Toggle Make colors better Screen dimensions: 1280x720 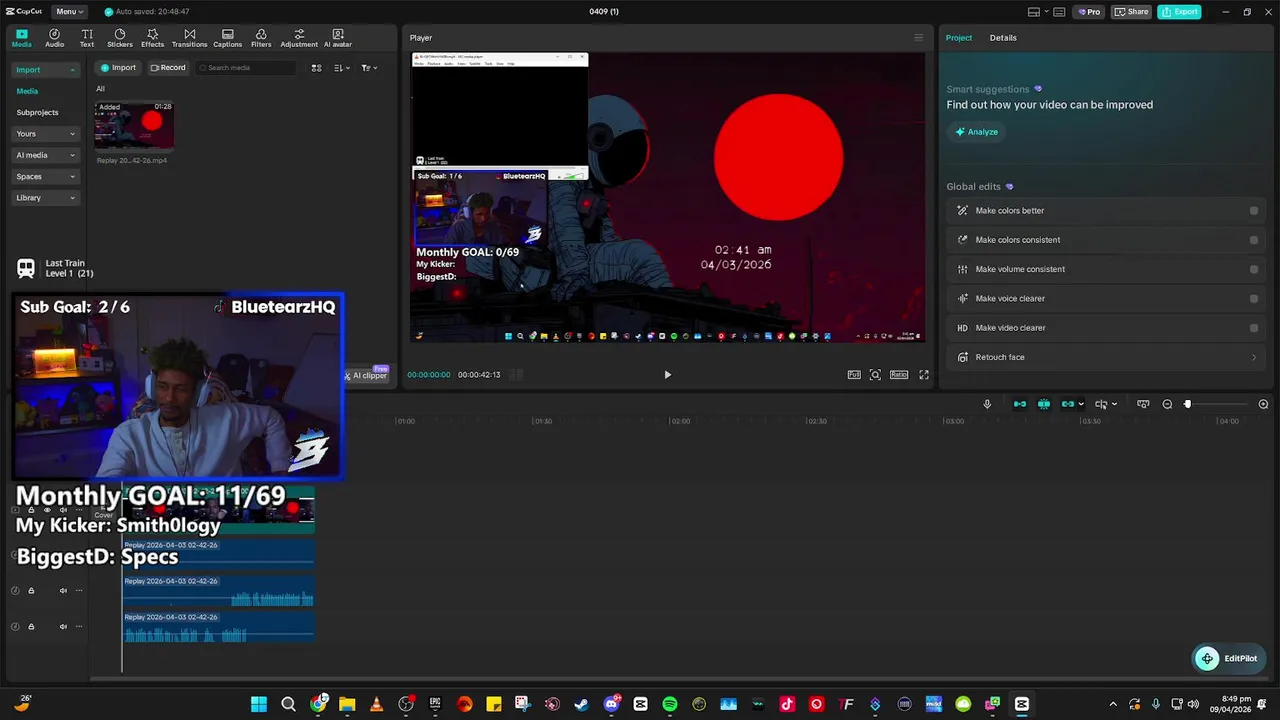point(1253,211)
